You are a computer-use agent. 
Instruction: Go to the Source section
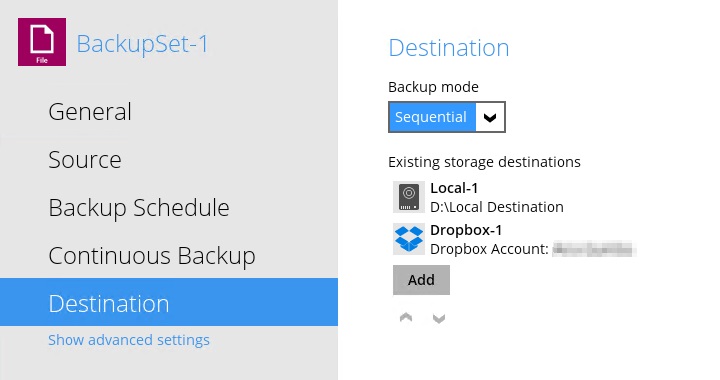[x=85, y=160]
